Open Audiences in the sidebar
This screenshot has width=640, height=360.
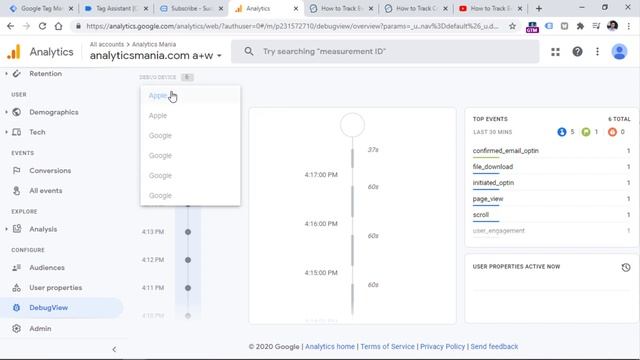47,268
